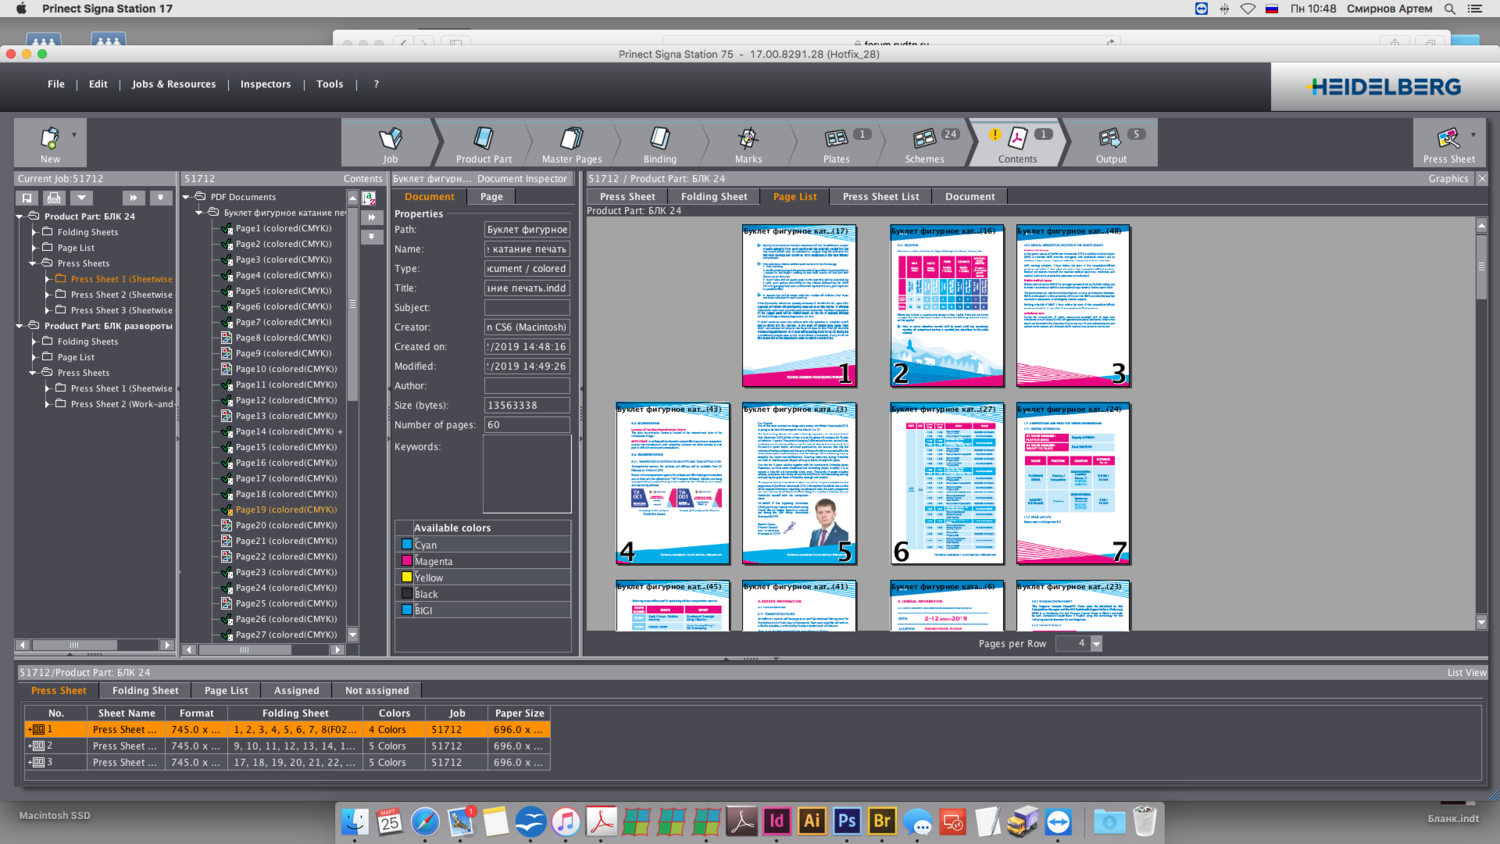Open the Tools menu

pyautogui.click(x=330, y=84)
